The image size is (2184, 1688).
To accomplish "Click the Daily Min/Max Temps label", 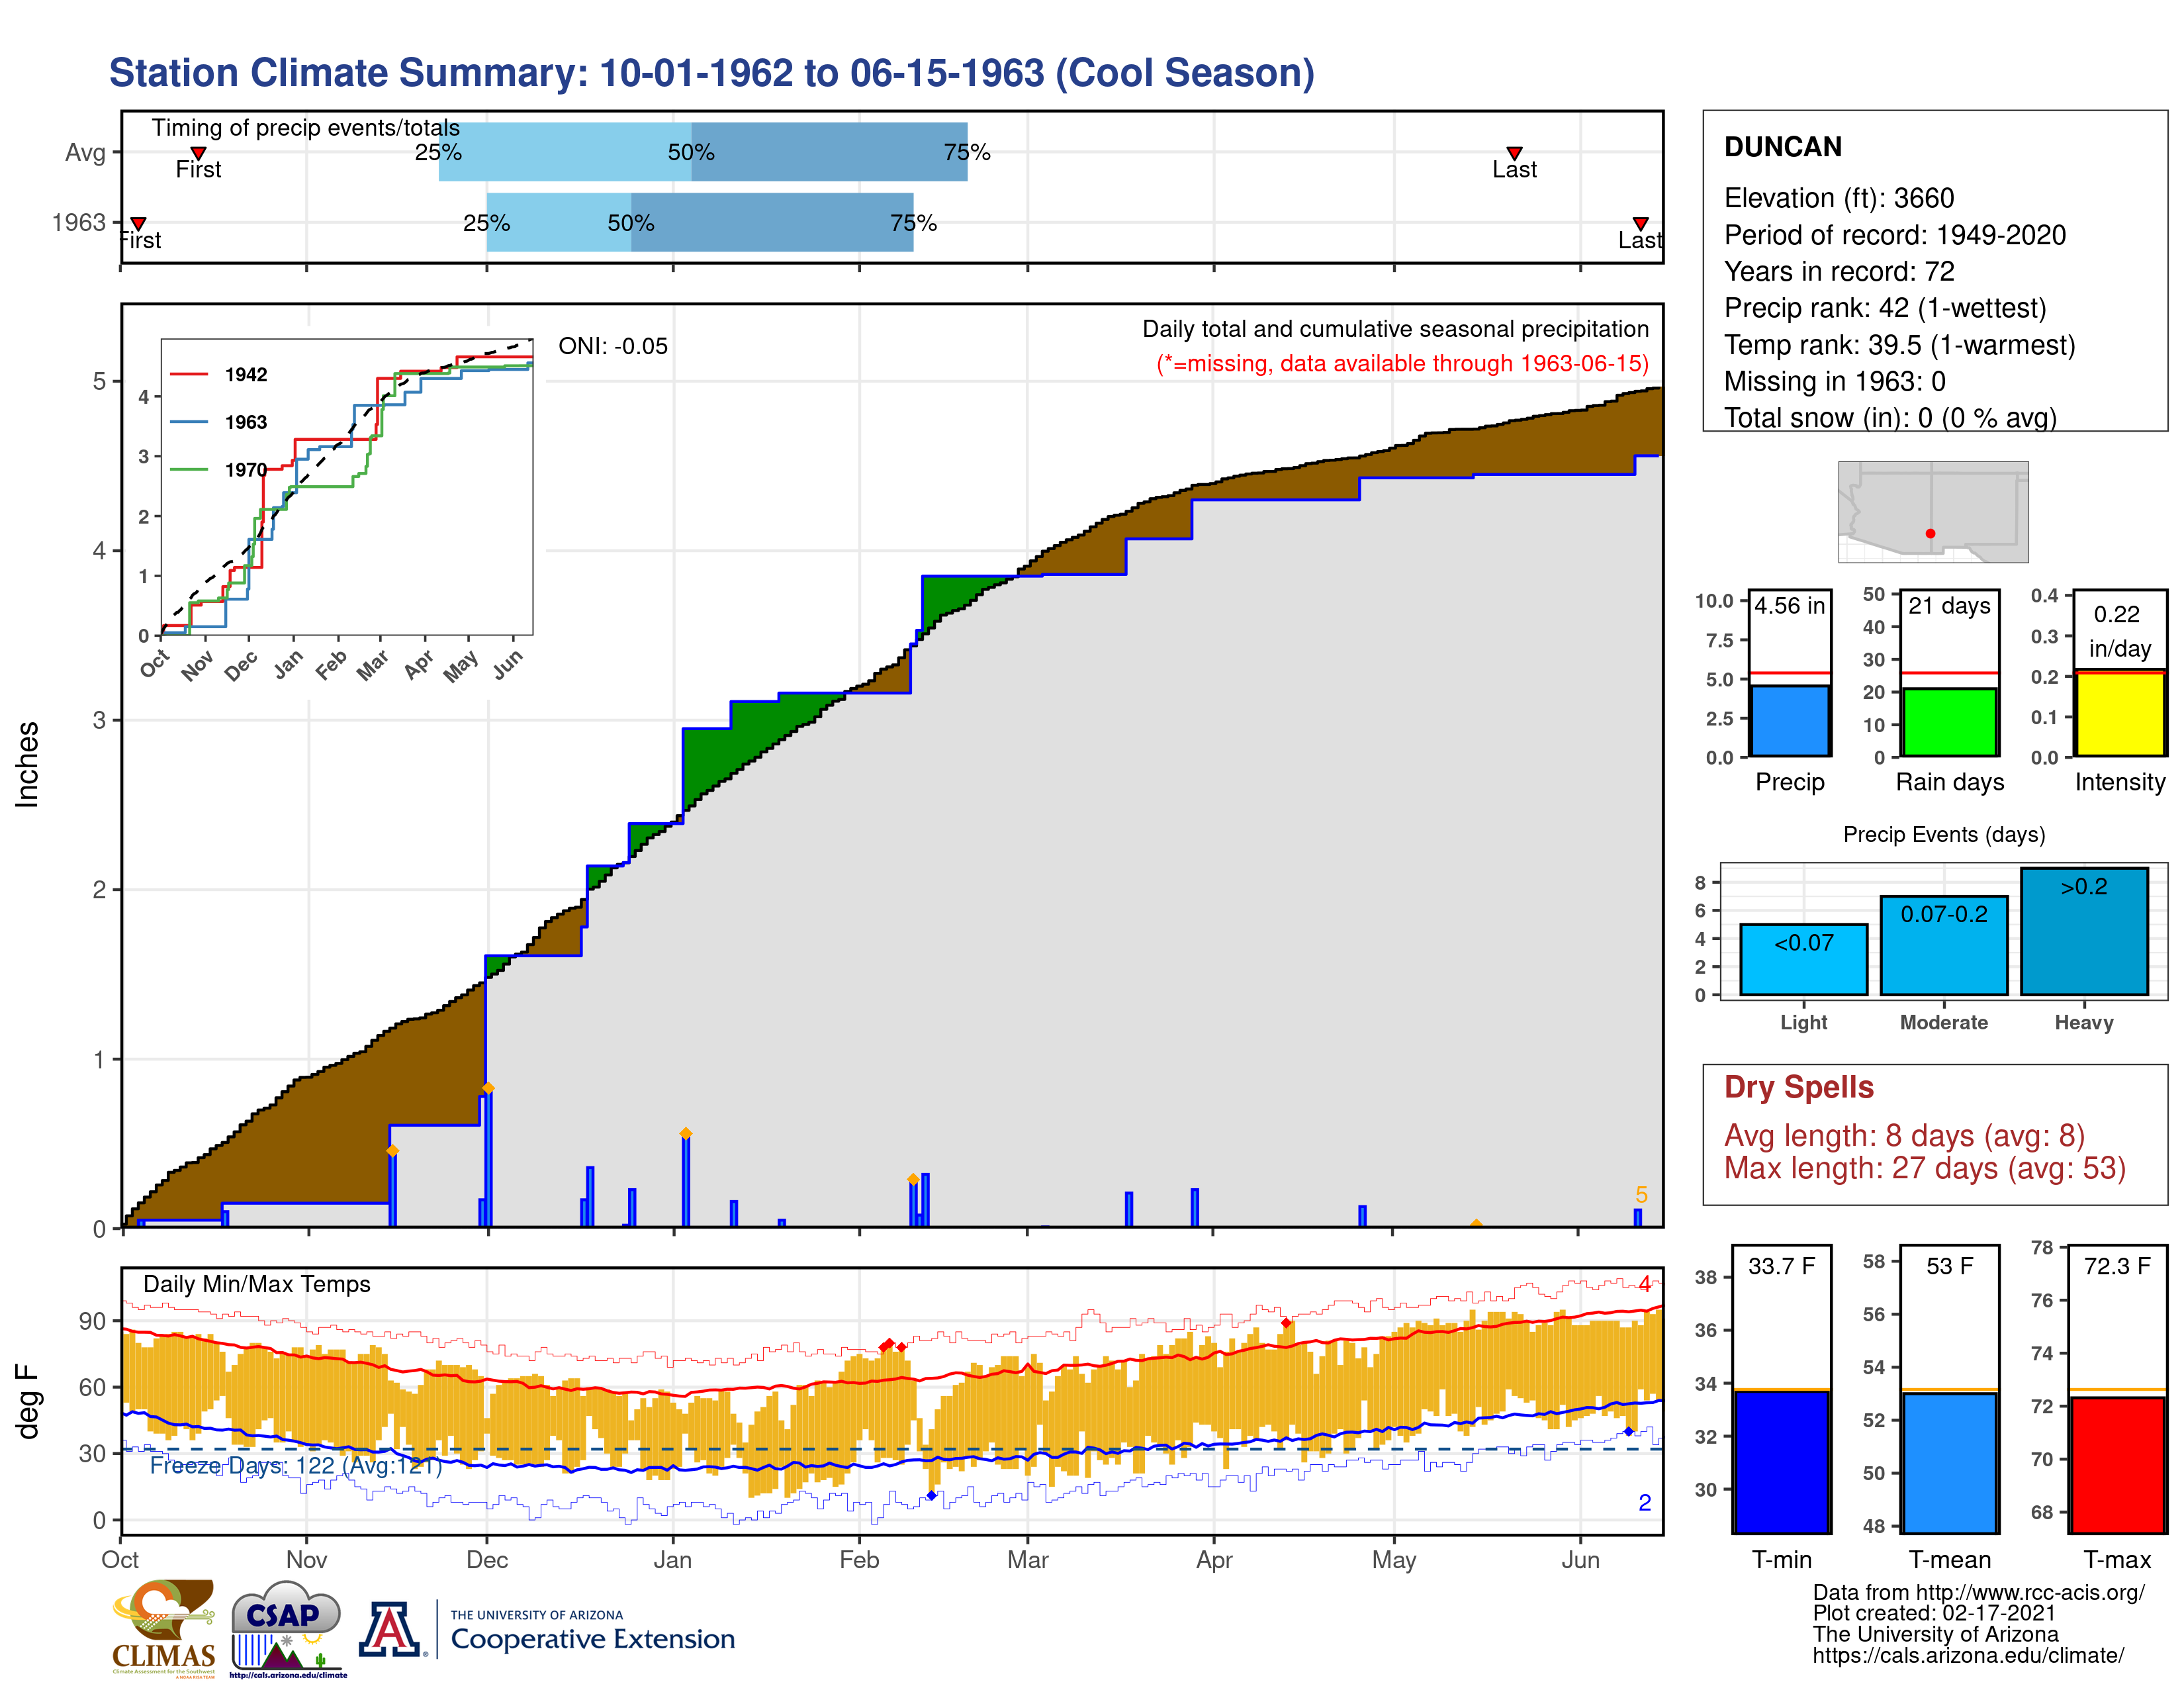I will tap(256, 1284).
